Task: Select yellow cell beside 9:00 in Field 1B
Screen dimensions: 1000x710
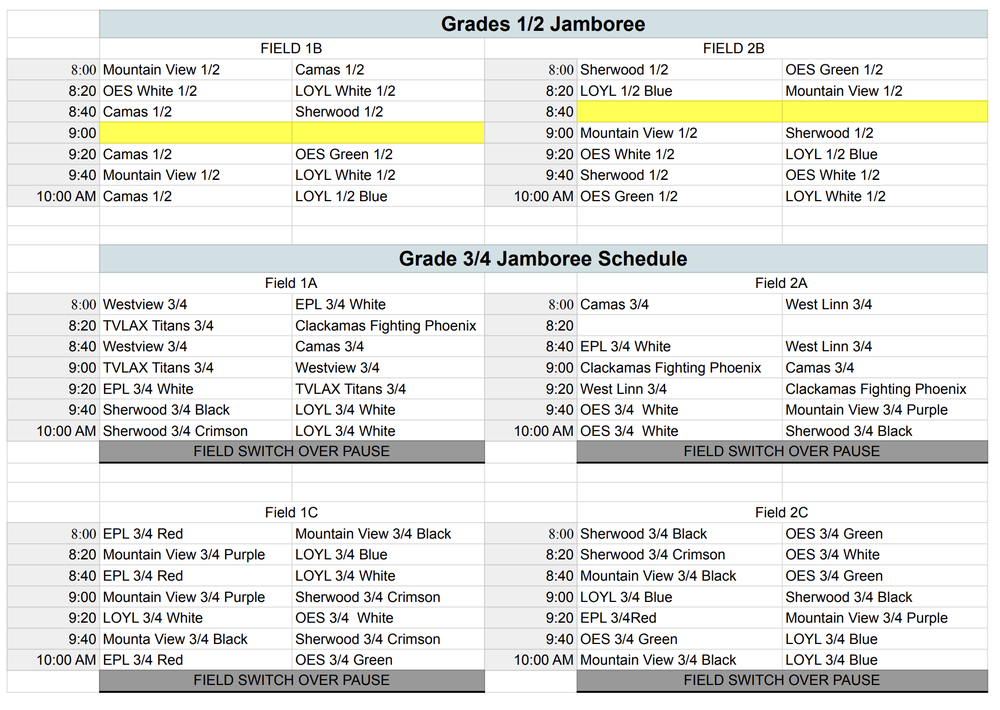Action: 196,133
